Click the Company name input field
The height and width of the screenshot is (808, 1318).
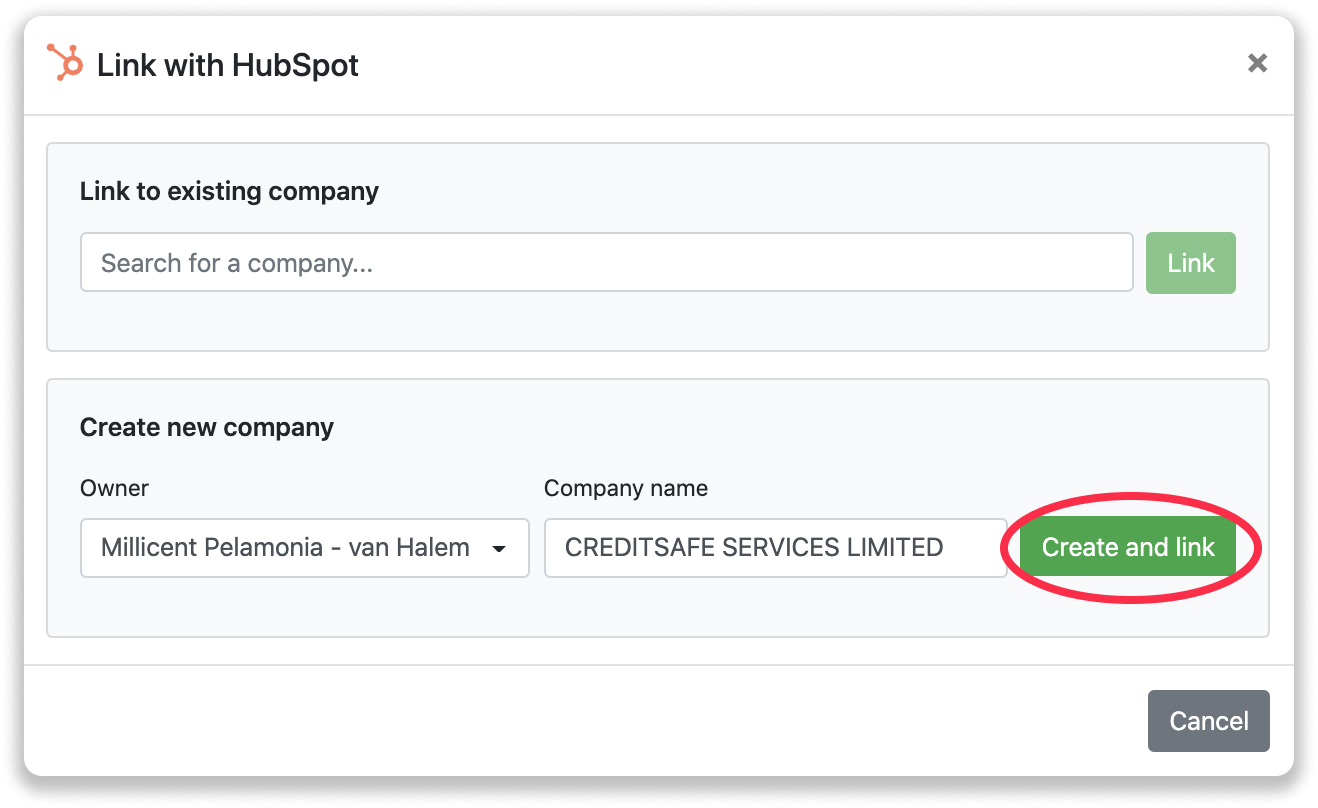coord(775,547)
